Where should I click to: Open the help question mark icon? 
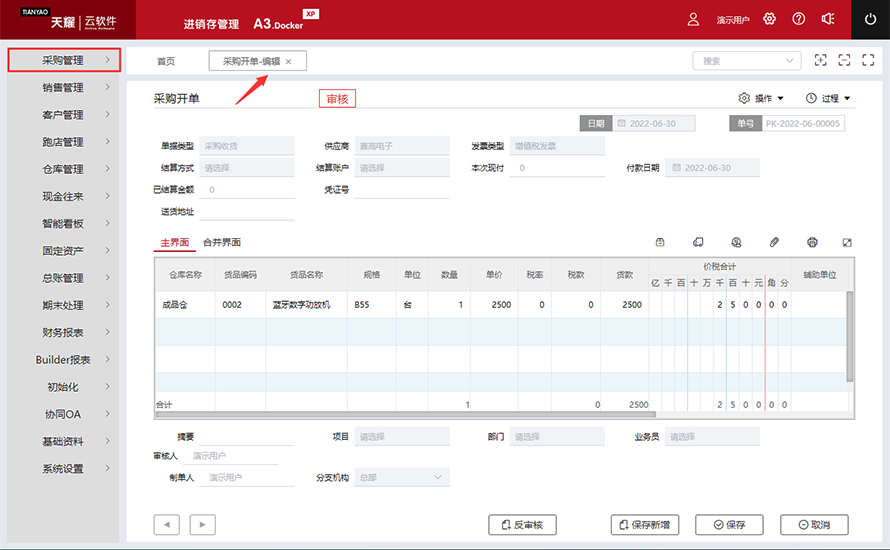coord(799,19)
